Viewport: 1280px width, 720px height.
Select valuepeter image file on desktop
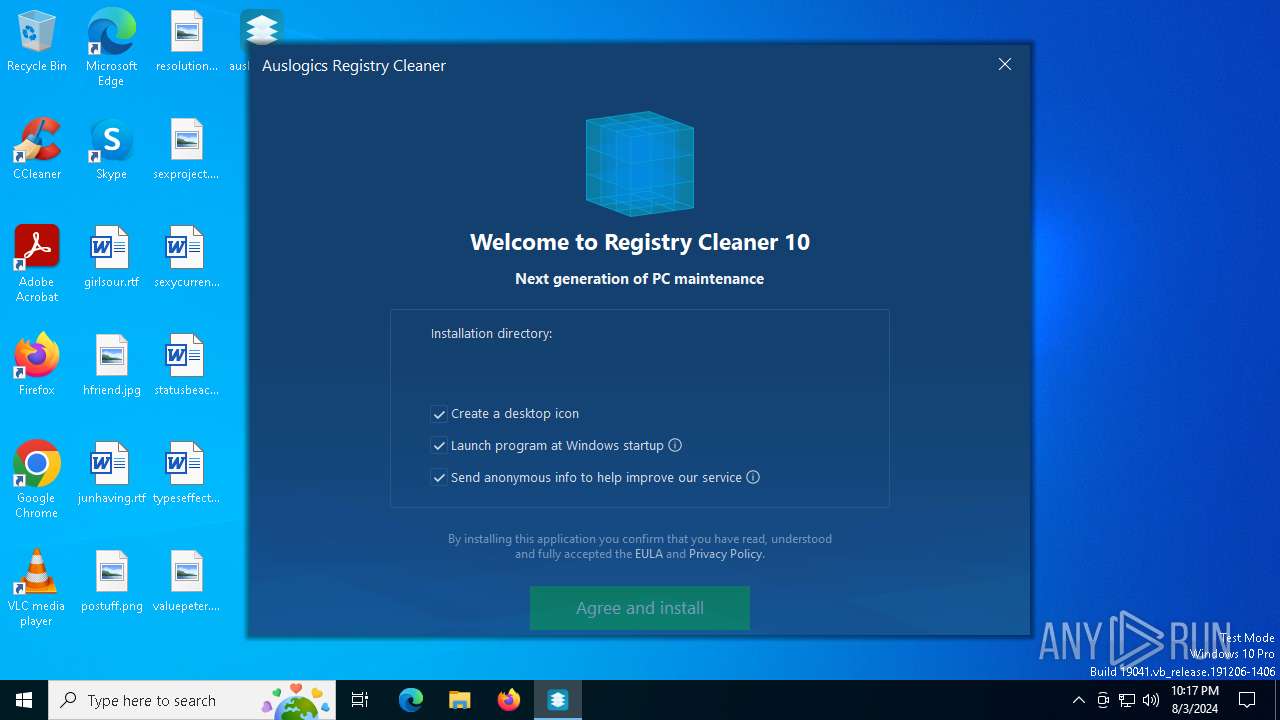(x=186, y=582)
